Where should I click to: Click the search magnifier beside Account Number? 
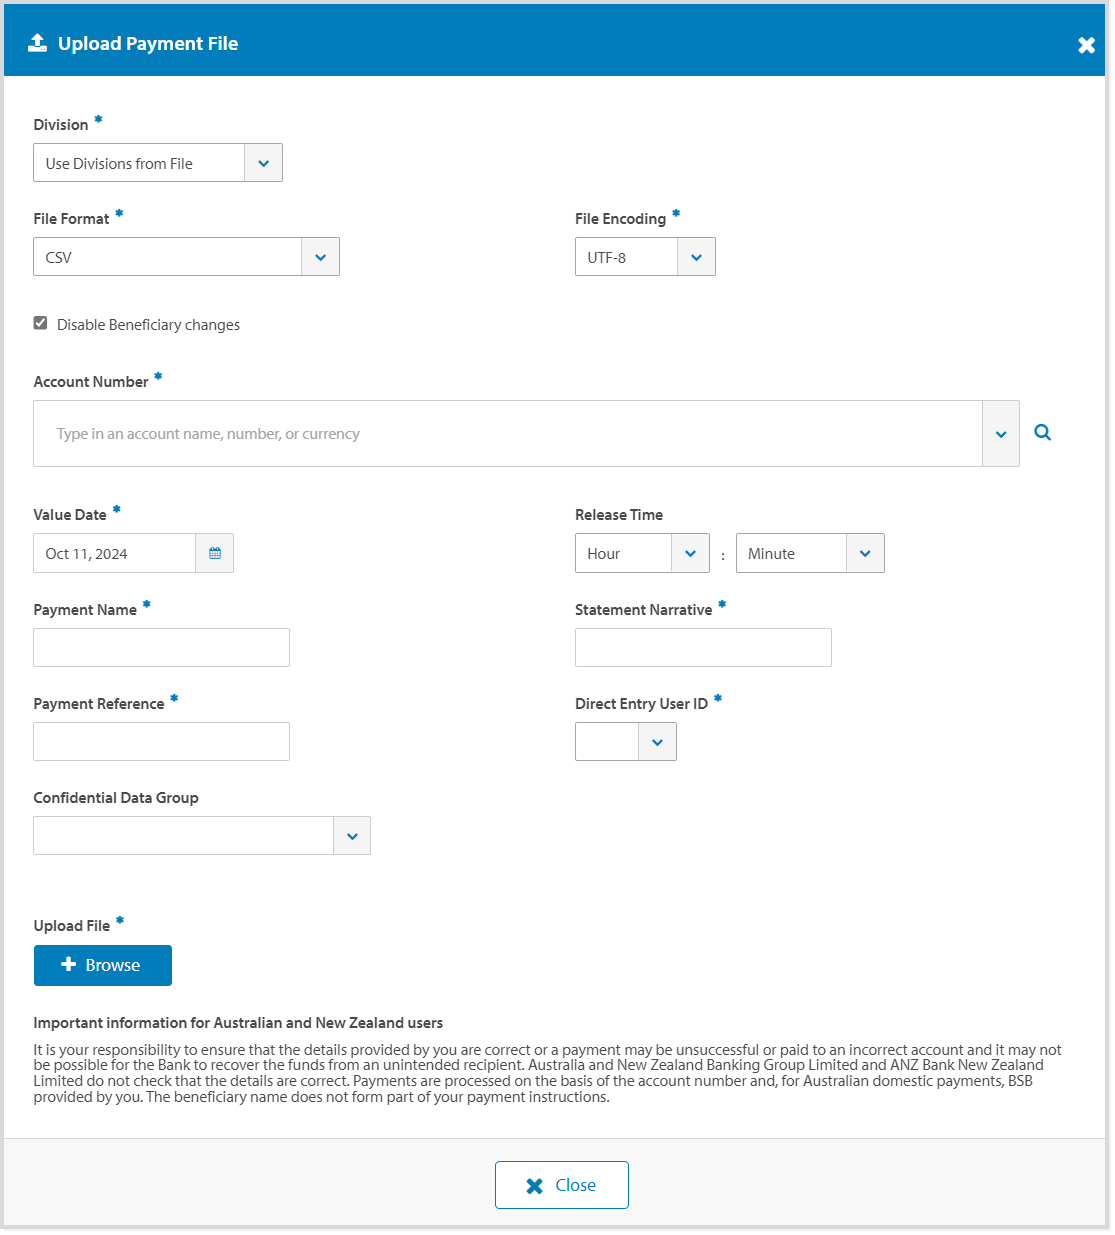[x=1042, y=432]
